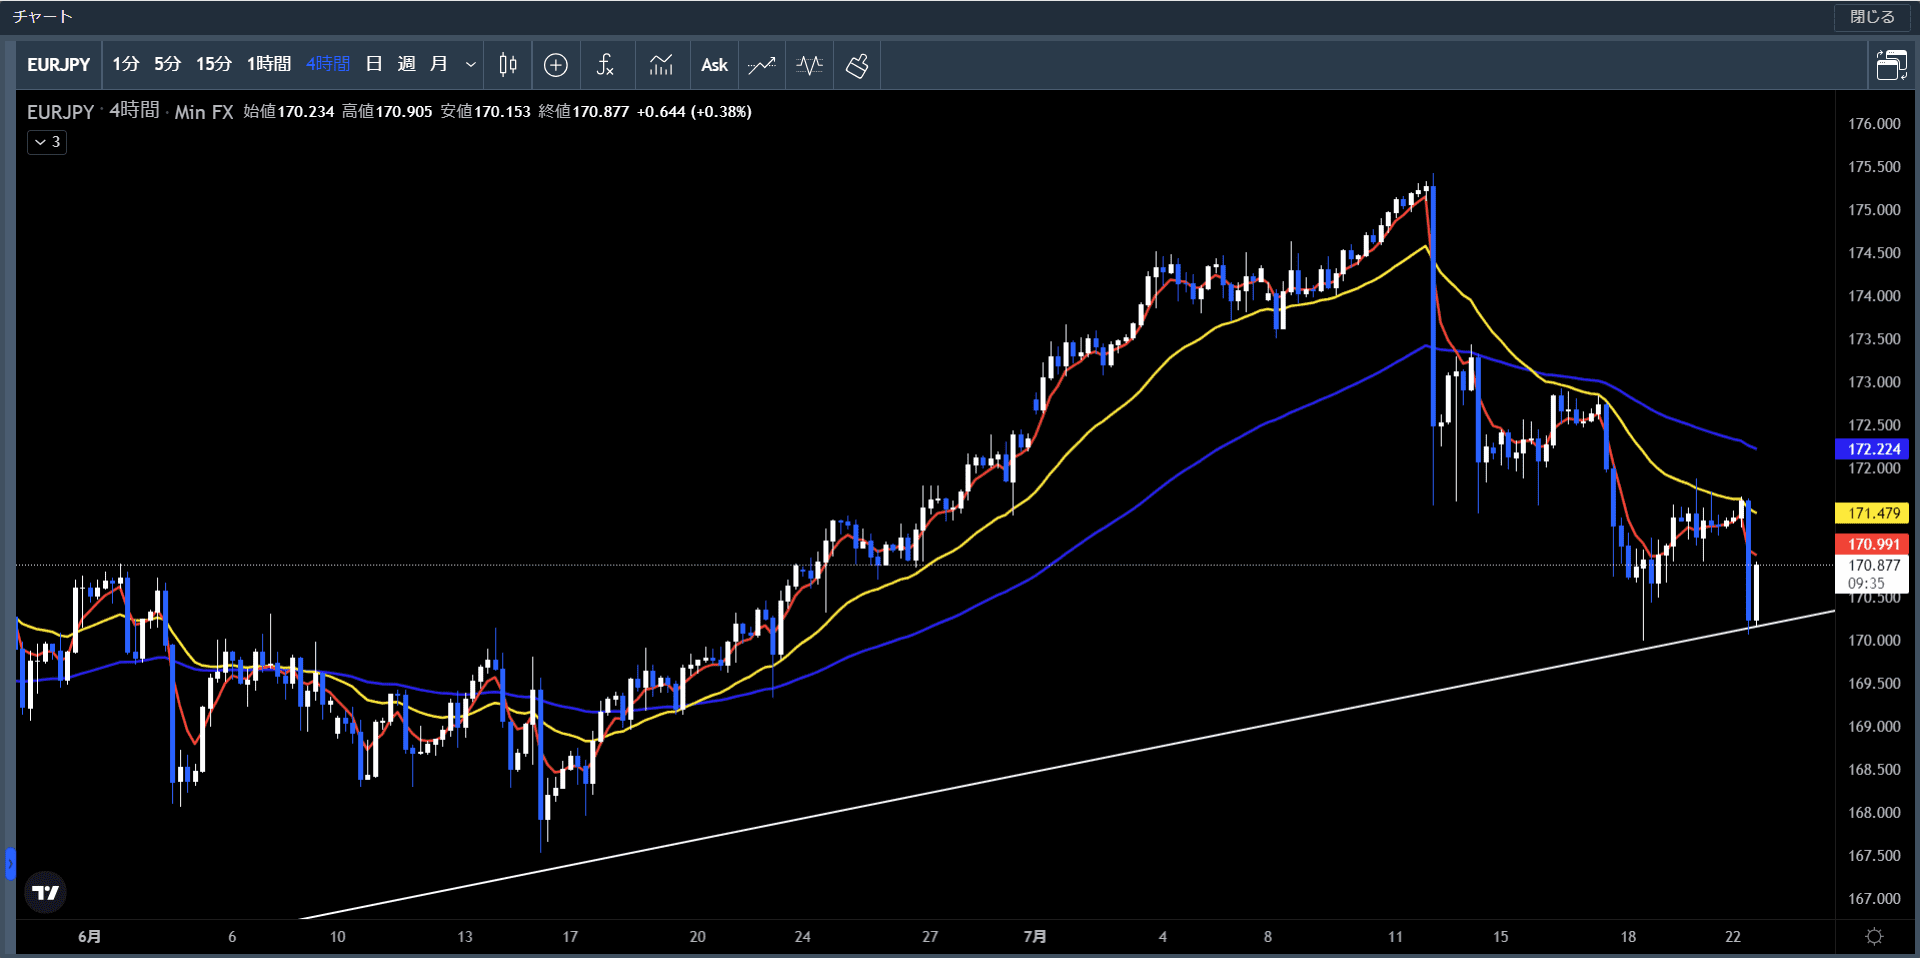The image size is (1920, 958).
Task: Select the 5分 timeframe
Action: 167,65
